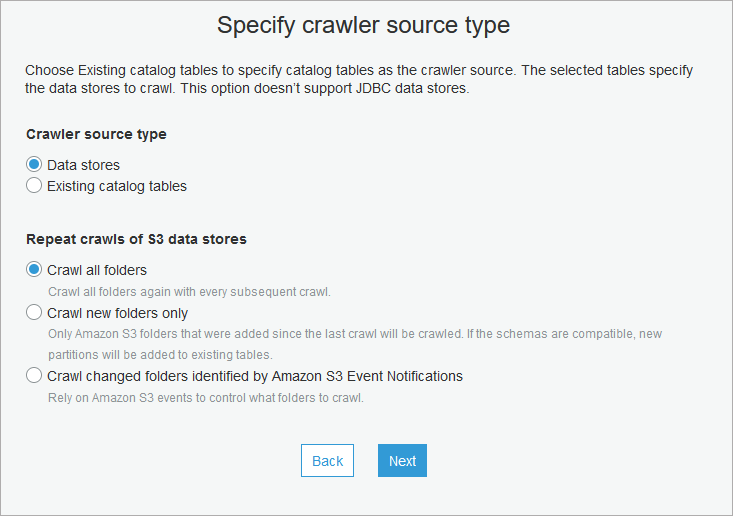Click the 'Crawl all folders' label text
The image size is (733, 516).
[x=97, y=270]
